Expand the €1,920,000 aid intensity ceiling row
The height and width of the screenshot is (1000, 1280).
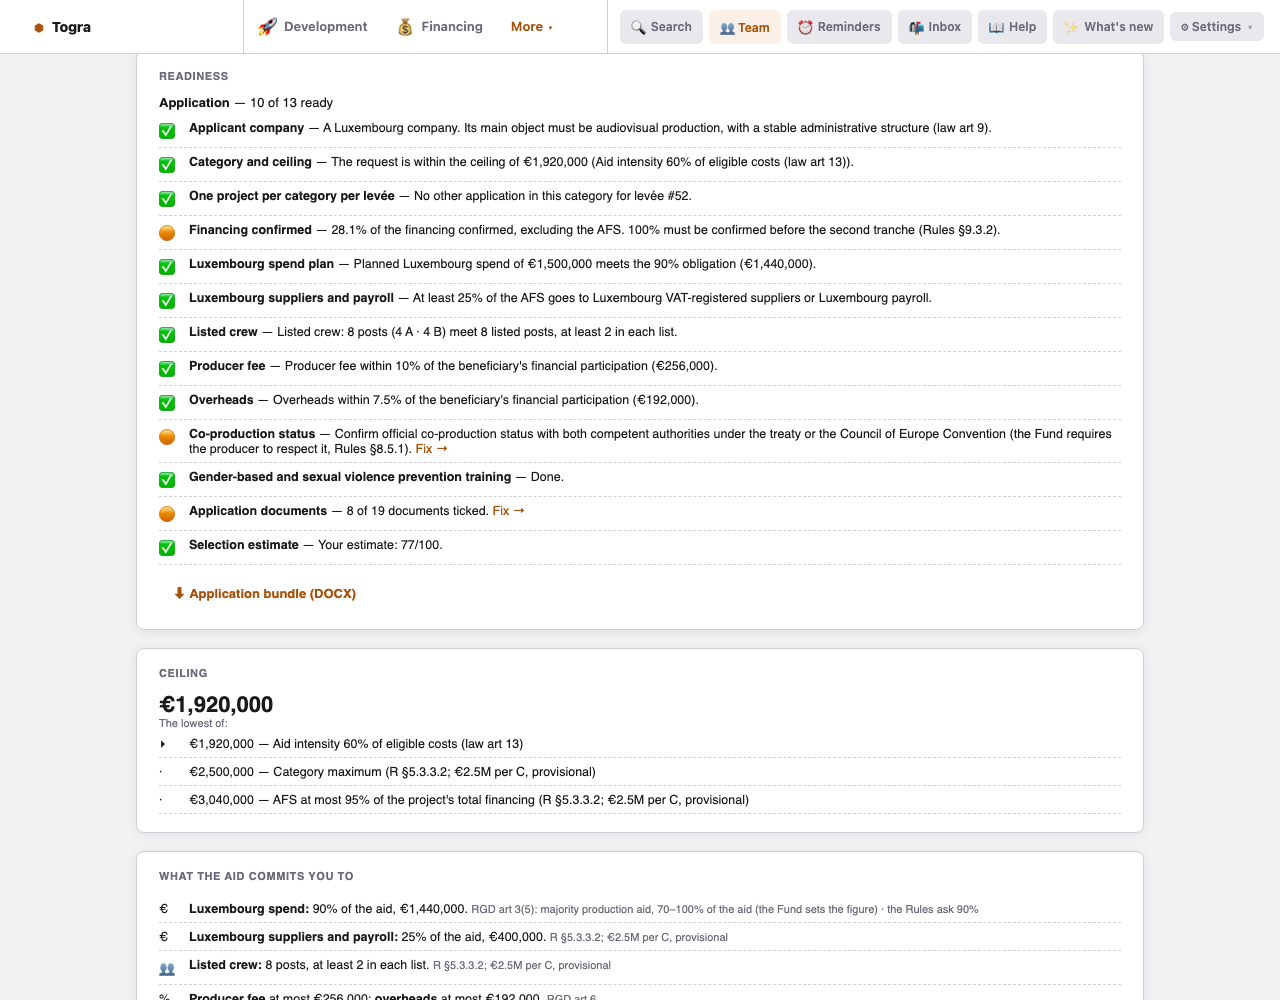(640, 744)
